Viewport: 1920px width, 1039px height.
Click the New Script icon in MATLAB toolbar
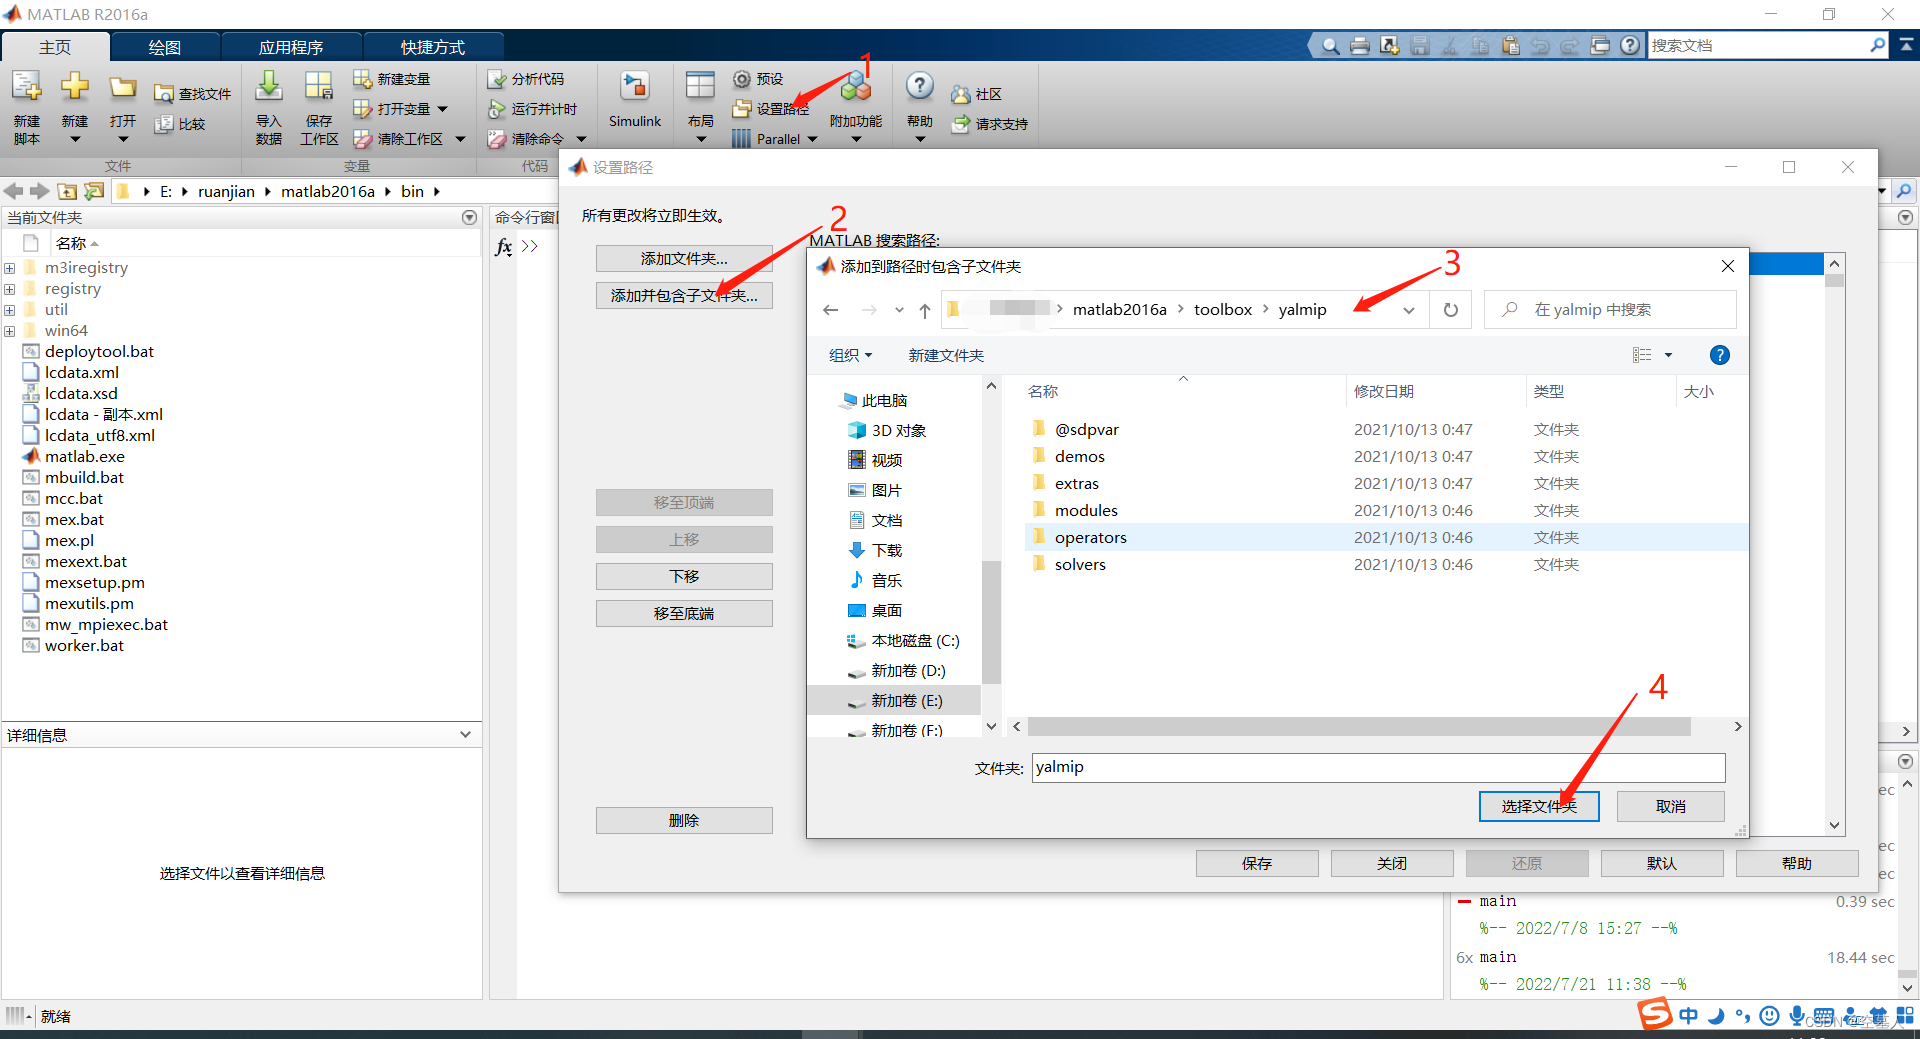(27, 87)
